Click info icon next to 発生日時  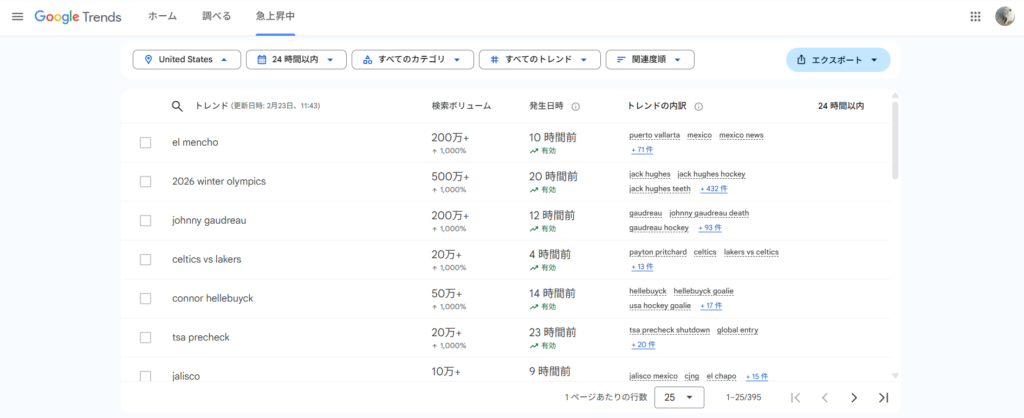pyautogui.click(x=575, y=106)
